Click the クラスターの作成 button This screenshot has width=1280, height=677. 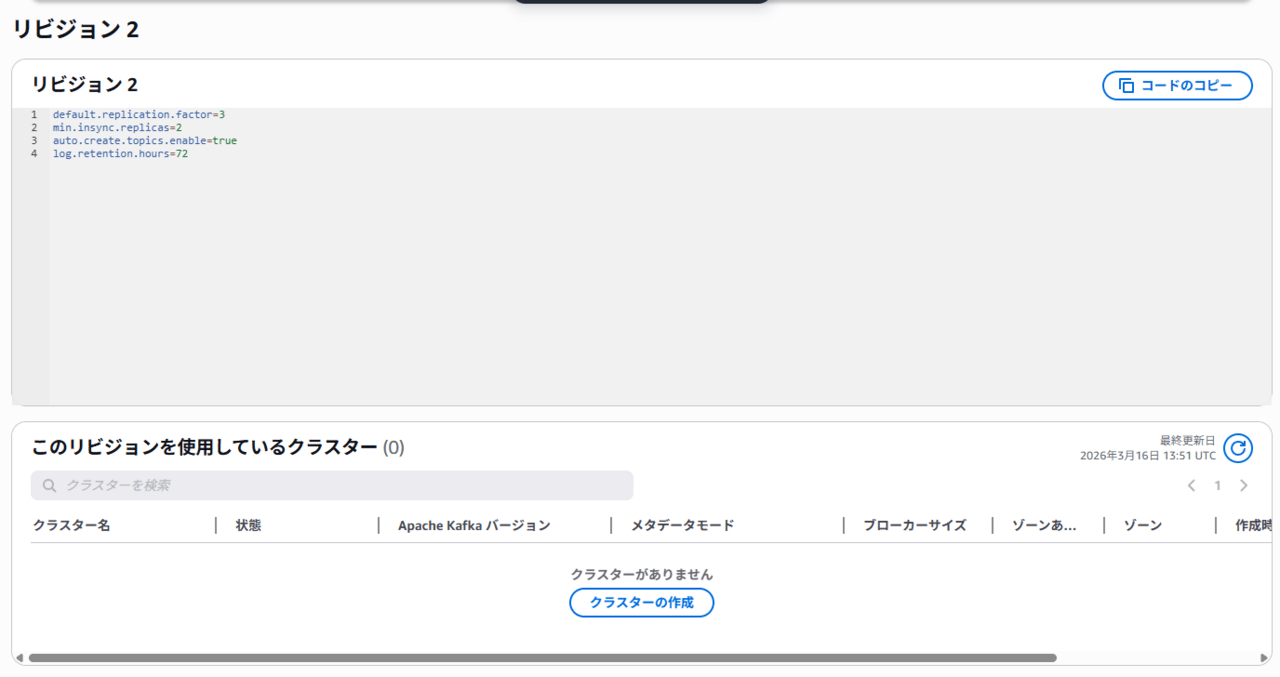(641, 603)
